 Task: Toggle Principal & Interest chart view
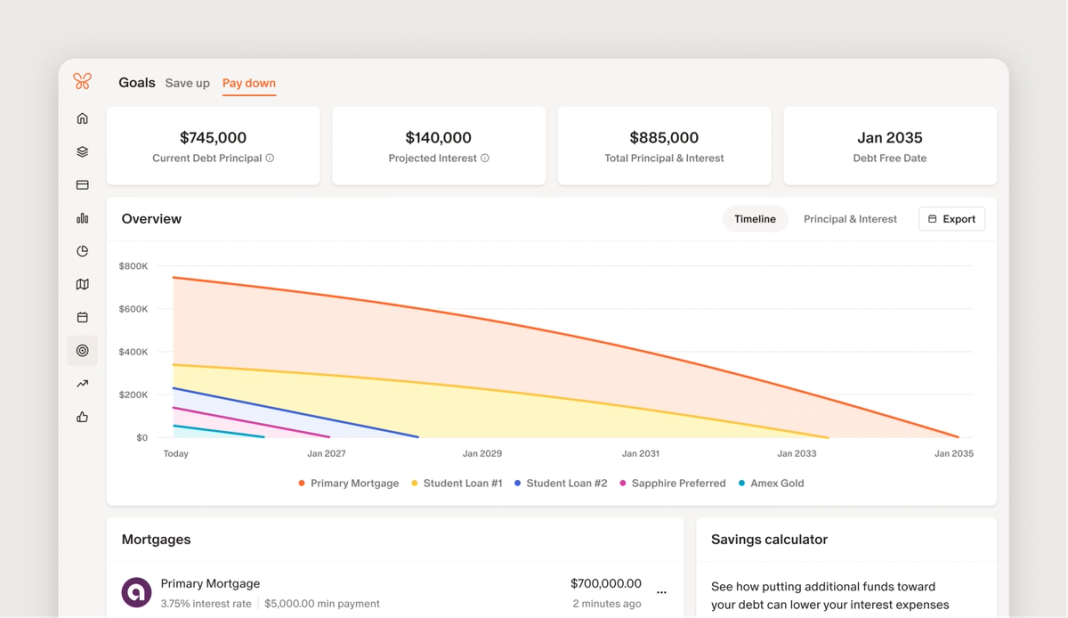point(850,219)
